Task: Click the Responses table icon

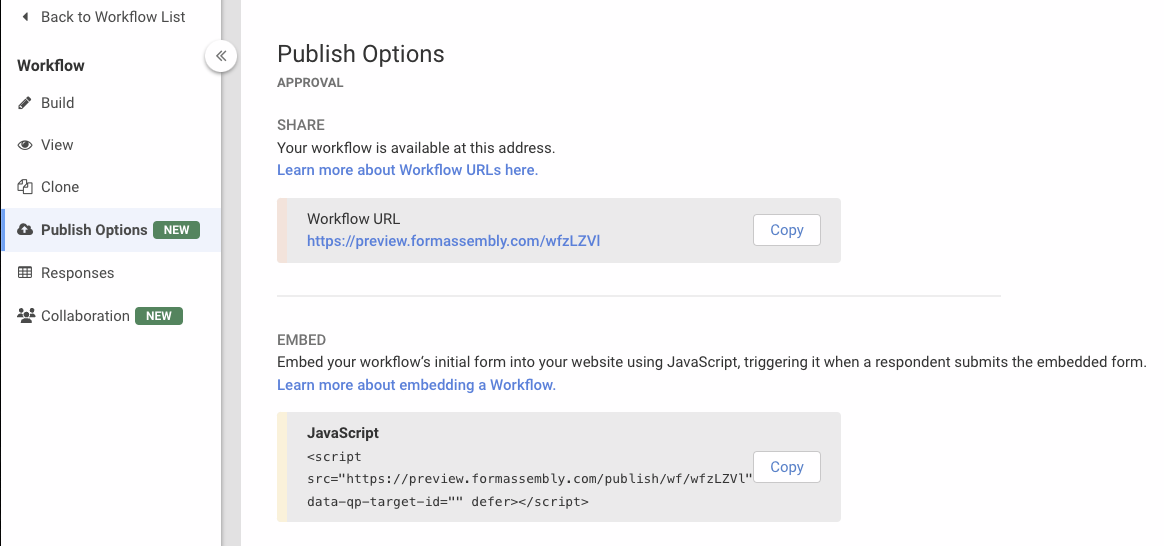Action: pyautogui.click(x=26, y=273)
